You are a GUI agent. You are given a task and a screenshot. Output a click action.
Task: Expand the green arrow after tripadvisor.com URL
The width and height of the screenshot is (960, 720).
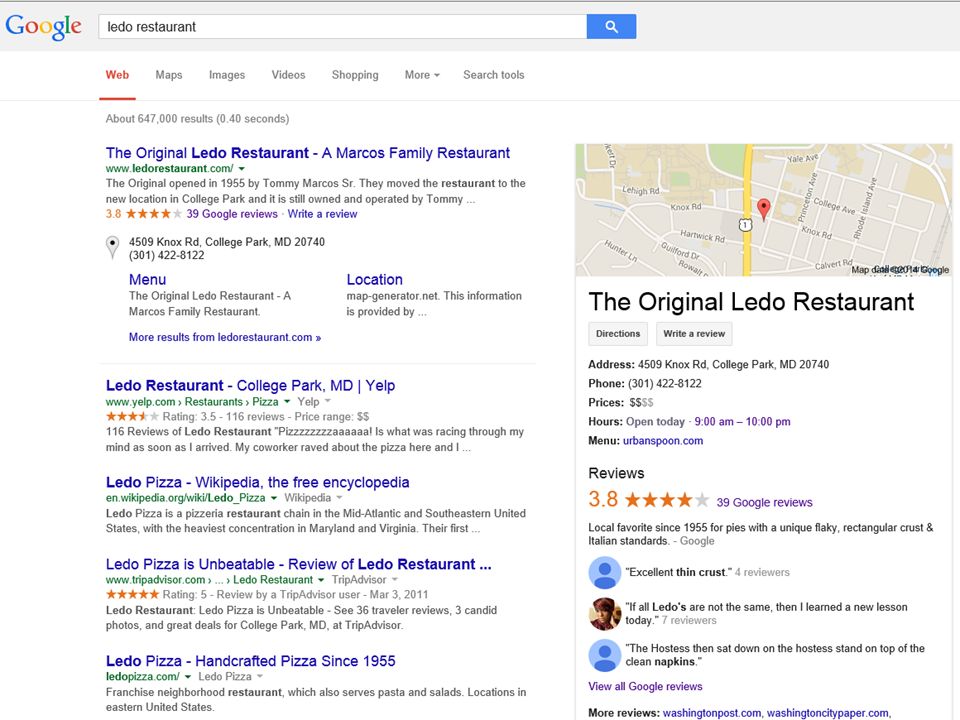tap(321, 580)
